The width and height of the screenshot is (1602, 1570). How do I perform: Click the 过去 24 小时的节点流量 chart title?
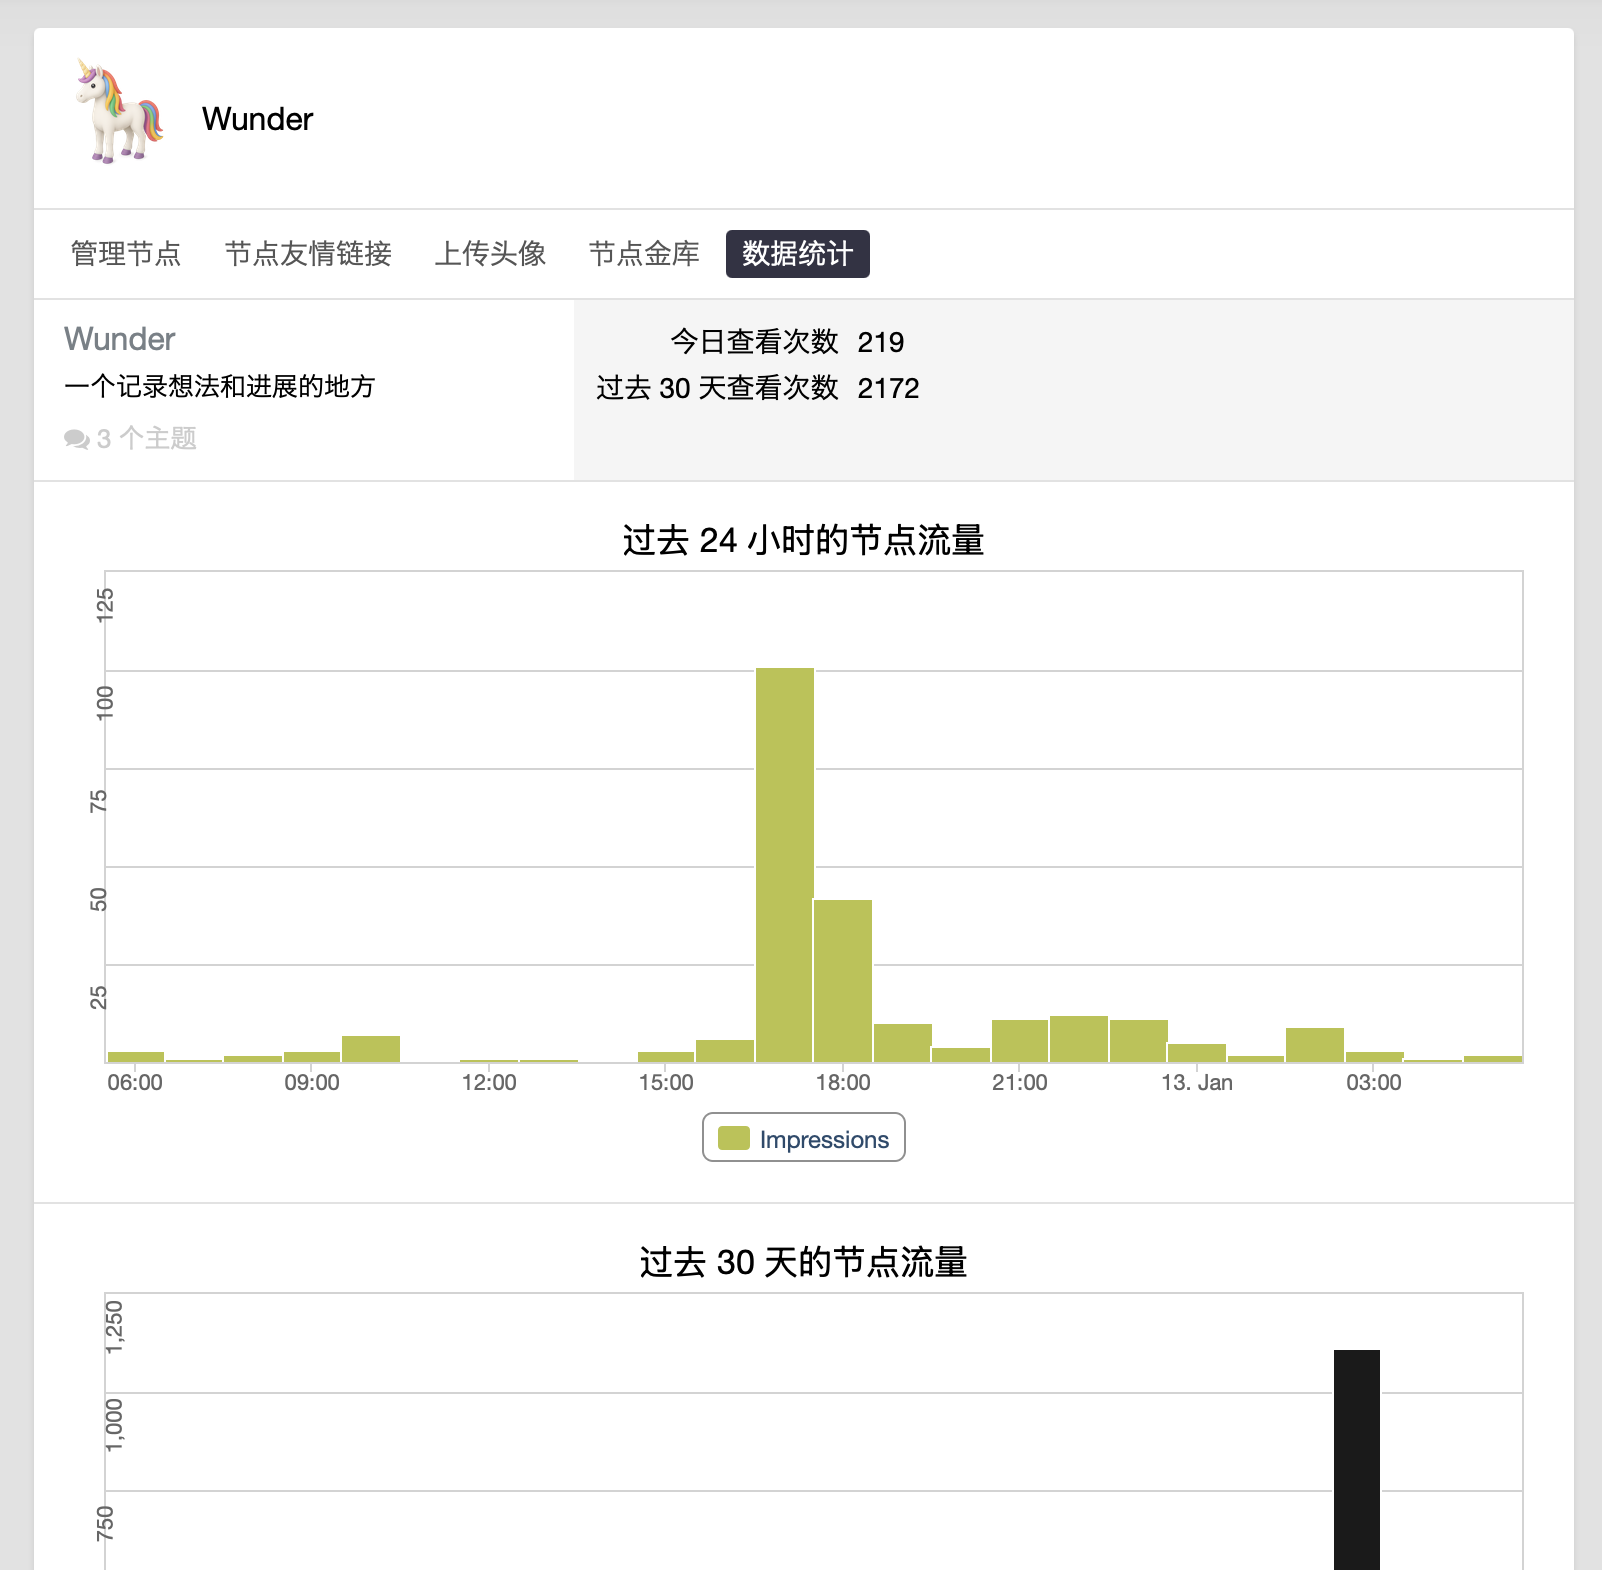pyautogui.click(x=803, y=541)
